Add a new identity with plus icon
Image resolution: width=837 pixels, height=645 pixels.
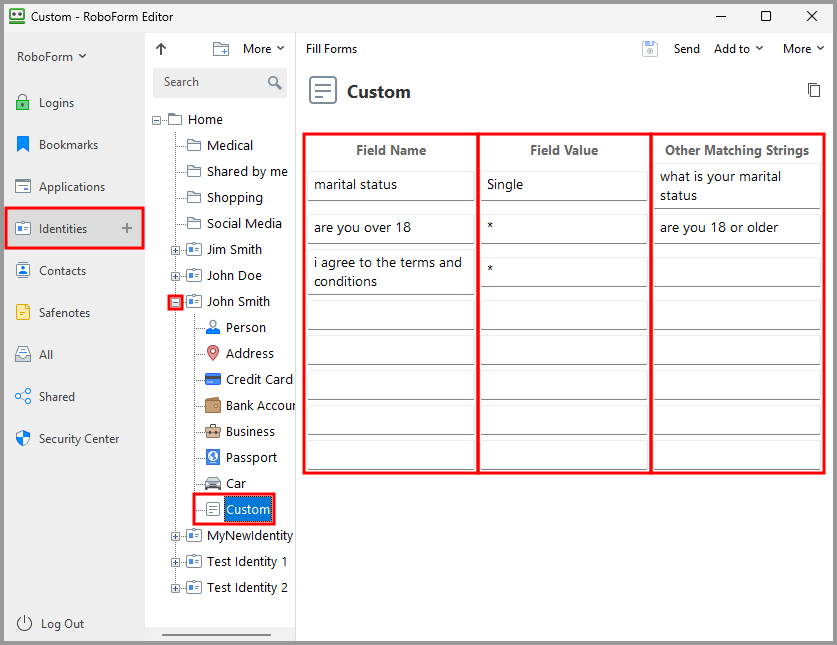pos(127,229)
